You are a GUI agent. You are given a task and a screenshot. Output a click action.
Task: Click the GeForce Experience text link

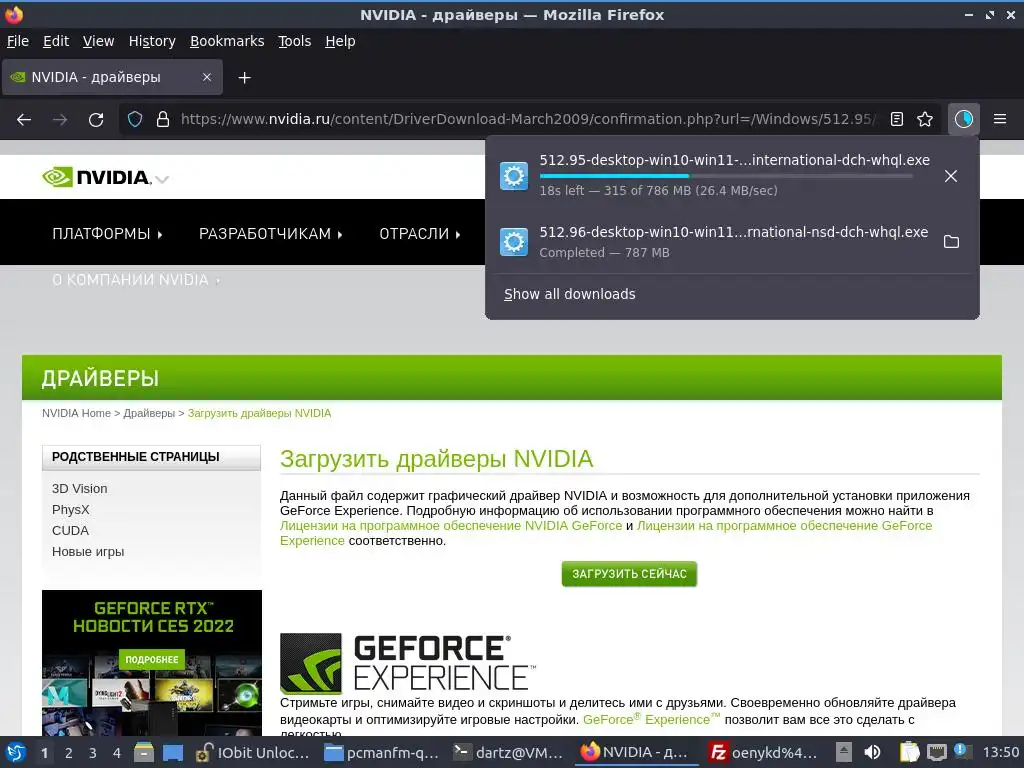tap(651, 720)
